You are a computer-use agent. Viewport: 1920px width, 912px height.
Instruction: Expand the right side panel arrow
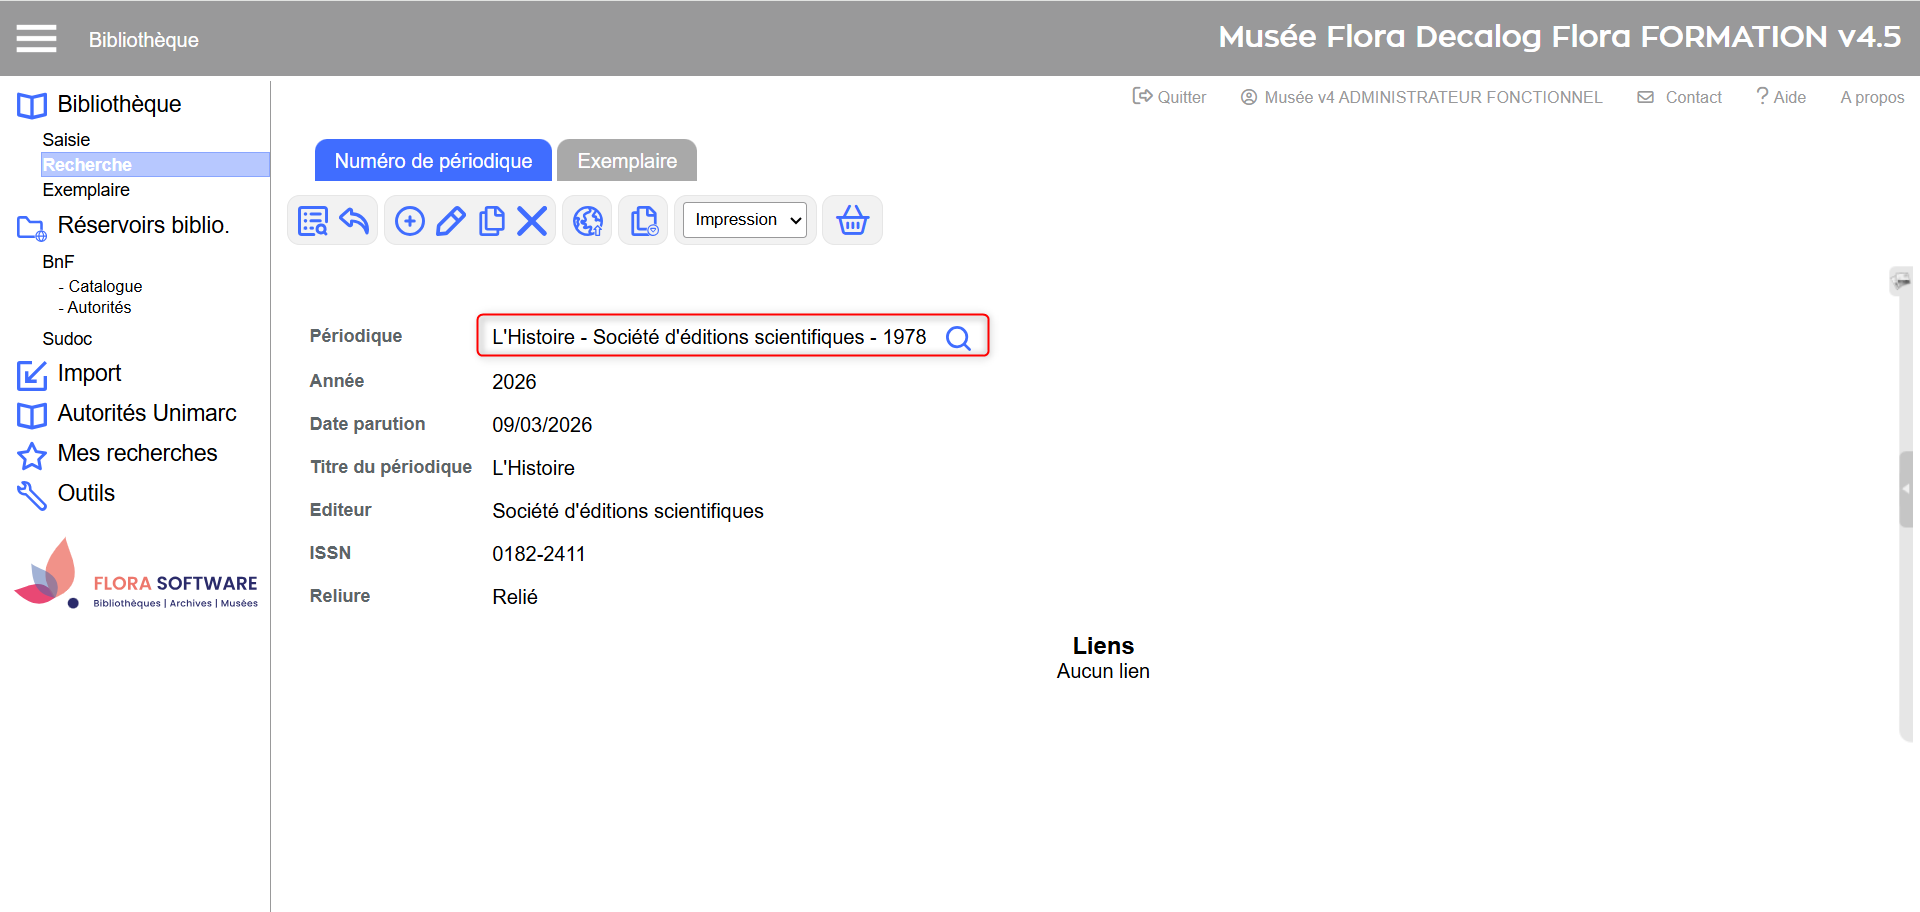(x=1906, y=489)
